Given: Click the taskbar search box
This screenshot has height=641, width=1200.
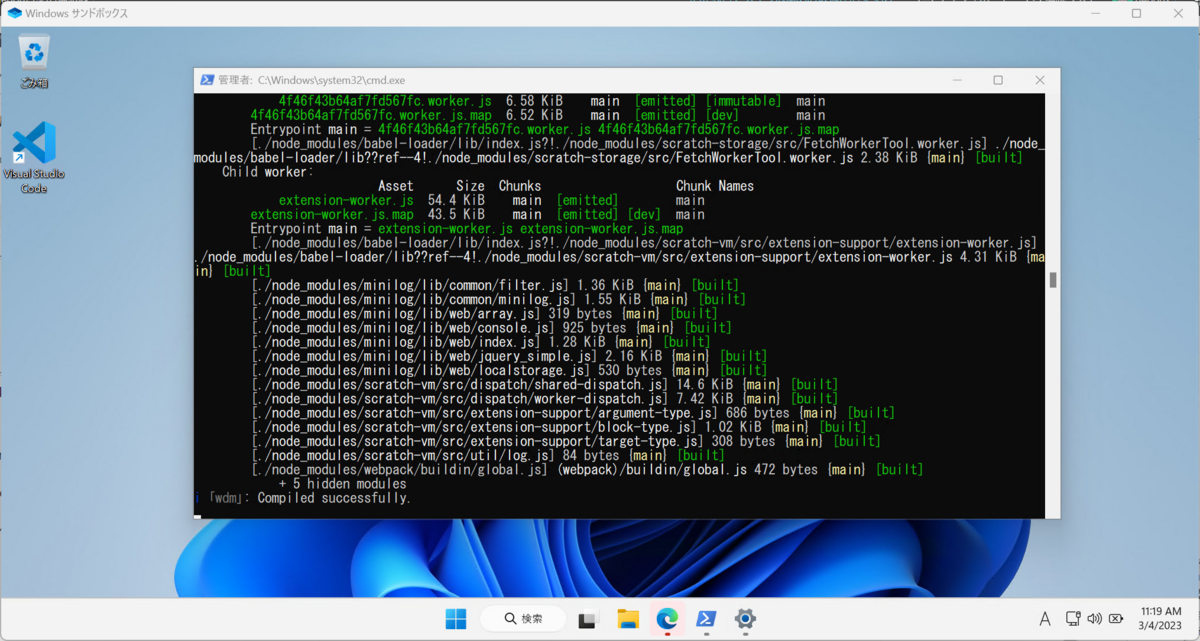Looking at the screenshot, I should [523, 619].
